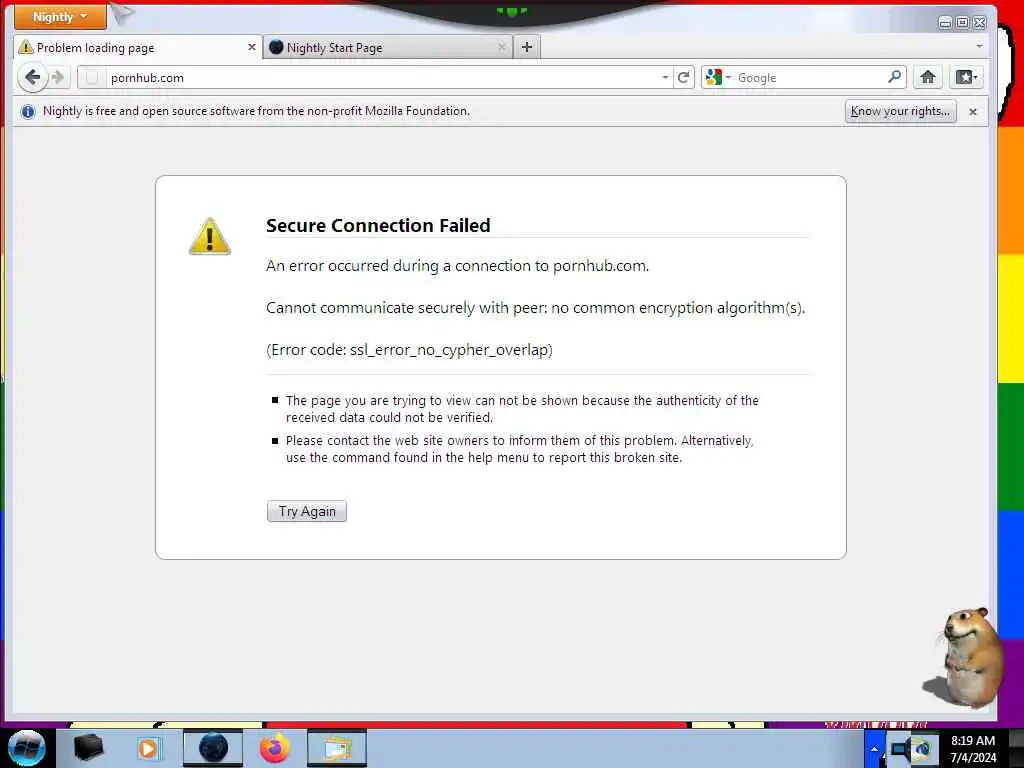
Task: Click the search magnifier icon
Action: point(895,77)
